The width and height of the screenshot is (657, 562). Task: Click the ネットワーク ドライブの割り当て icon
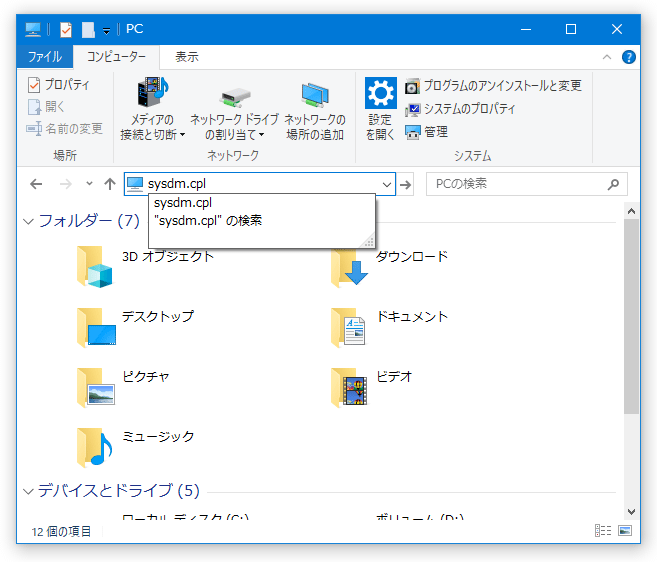click(235, 97)
